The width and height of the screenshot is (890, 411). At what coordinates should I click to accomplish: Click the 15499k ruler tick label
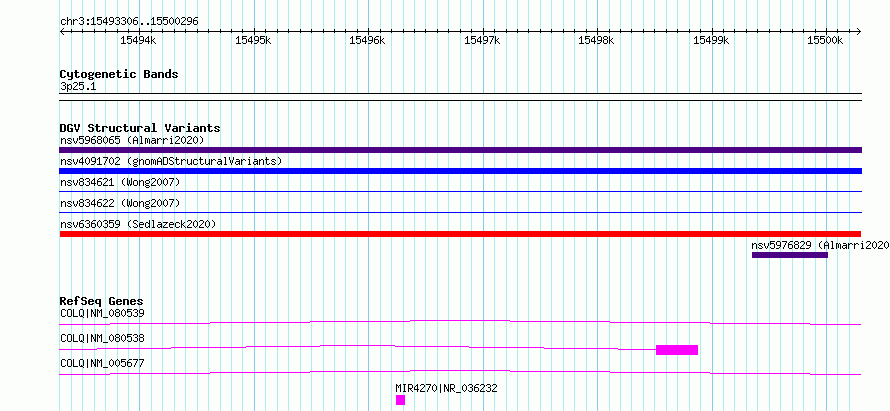(711, 40)
